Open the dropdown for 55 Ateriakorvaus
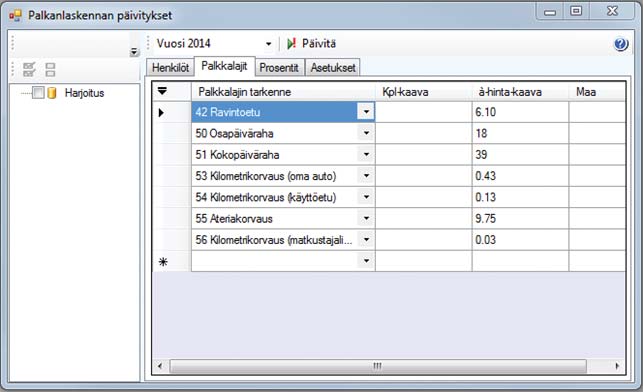The height and width of the screenshot is (392, 643). [366, 218]
